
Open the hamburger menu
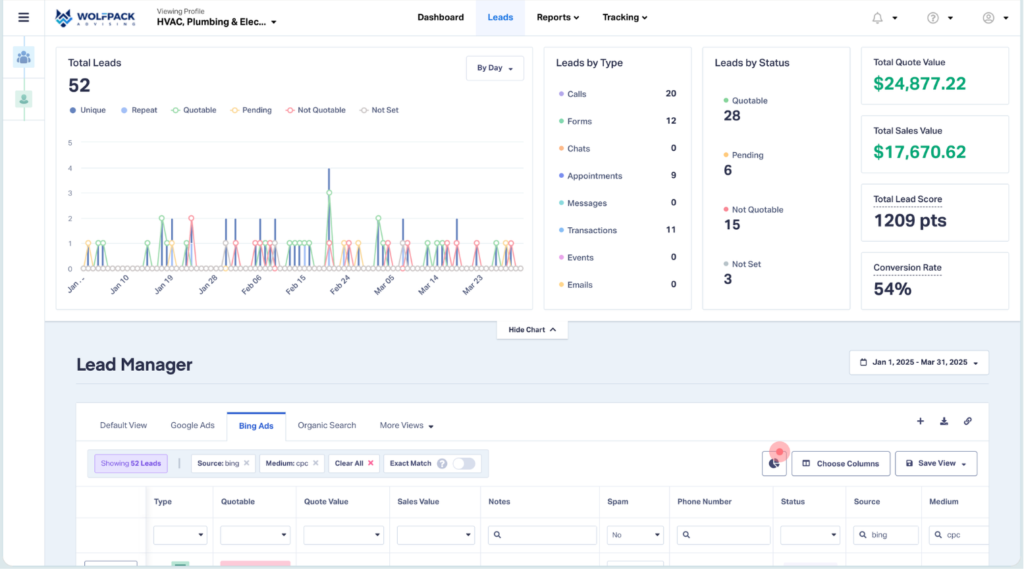click(x=24, y=18)
